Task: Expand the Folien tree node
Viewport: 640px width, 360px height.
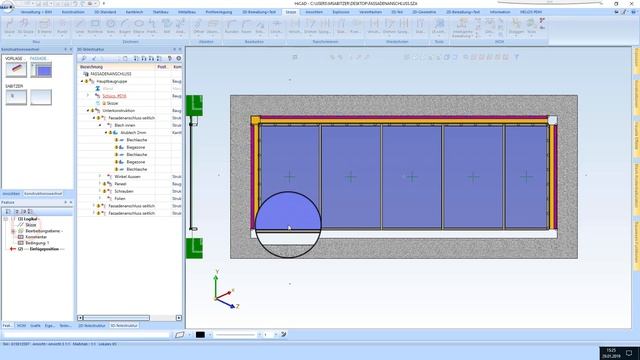Action: (100, 199)
